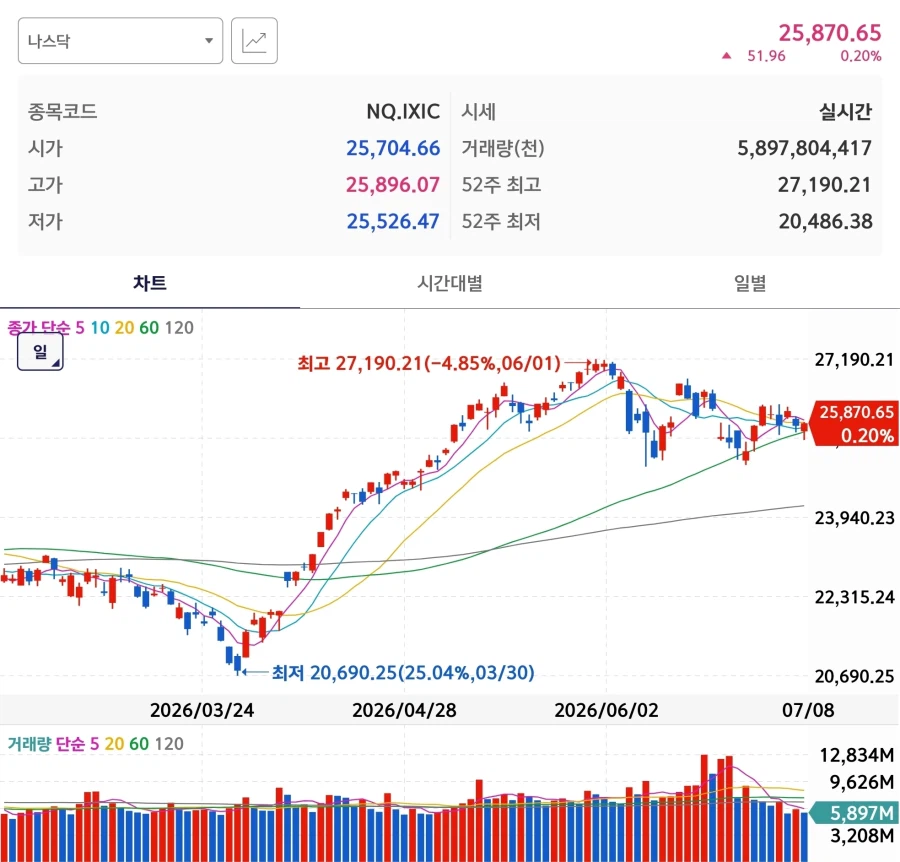Click the current price 25,870.65 header
The width and height of the screenshot is (900, 862).
pos(829,33)
